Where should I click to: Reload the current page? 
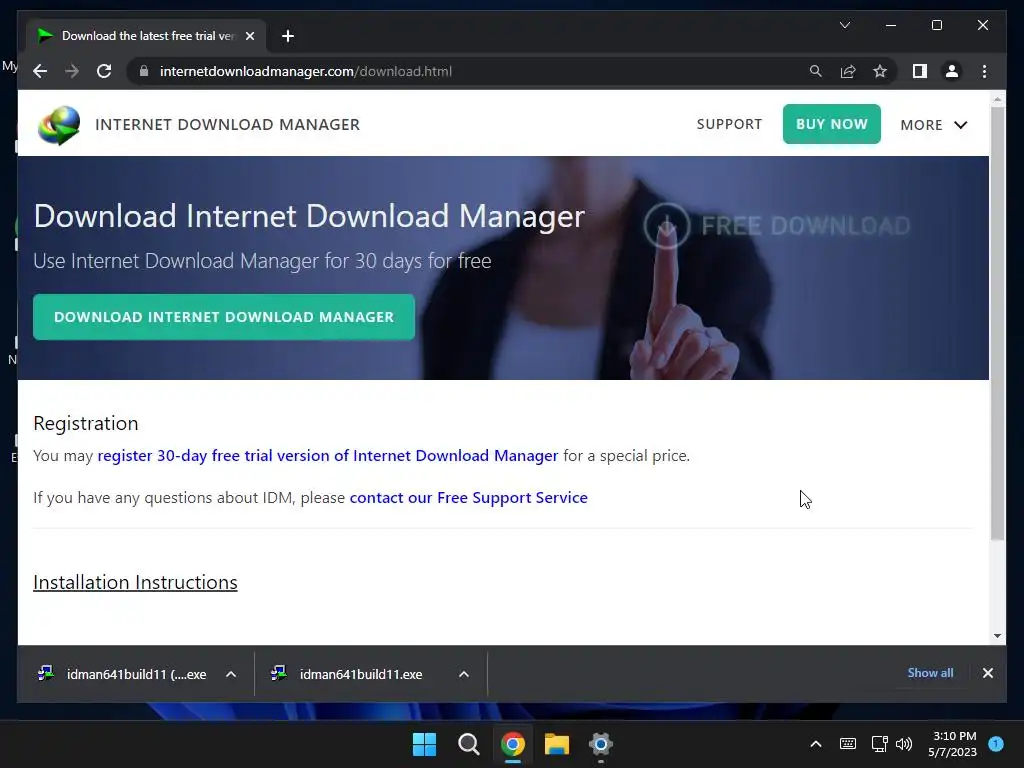tap(104, 71)
